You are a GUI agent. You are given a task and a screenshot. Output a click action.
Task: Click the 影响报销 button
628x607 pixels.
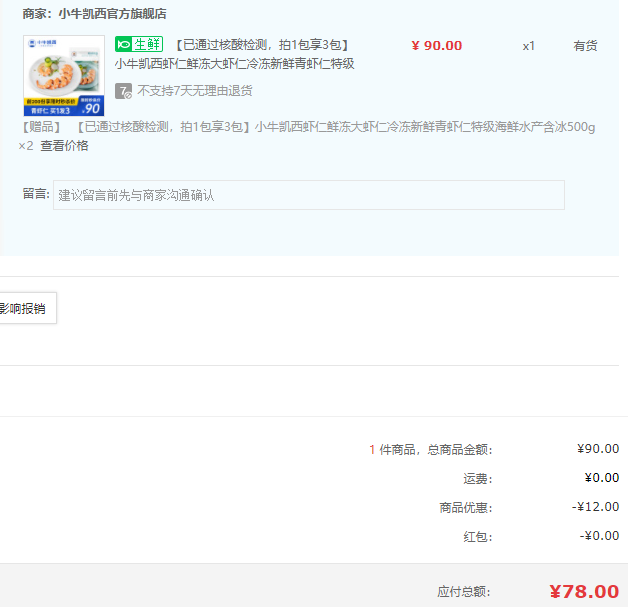point(27,308)
